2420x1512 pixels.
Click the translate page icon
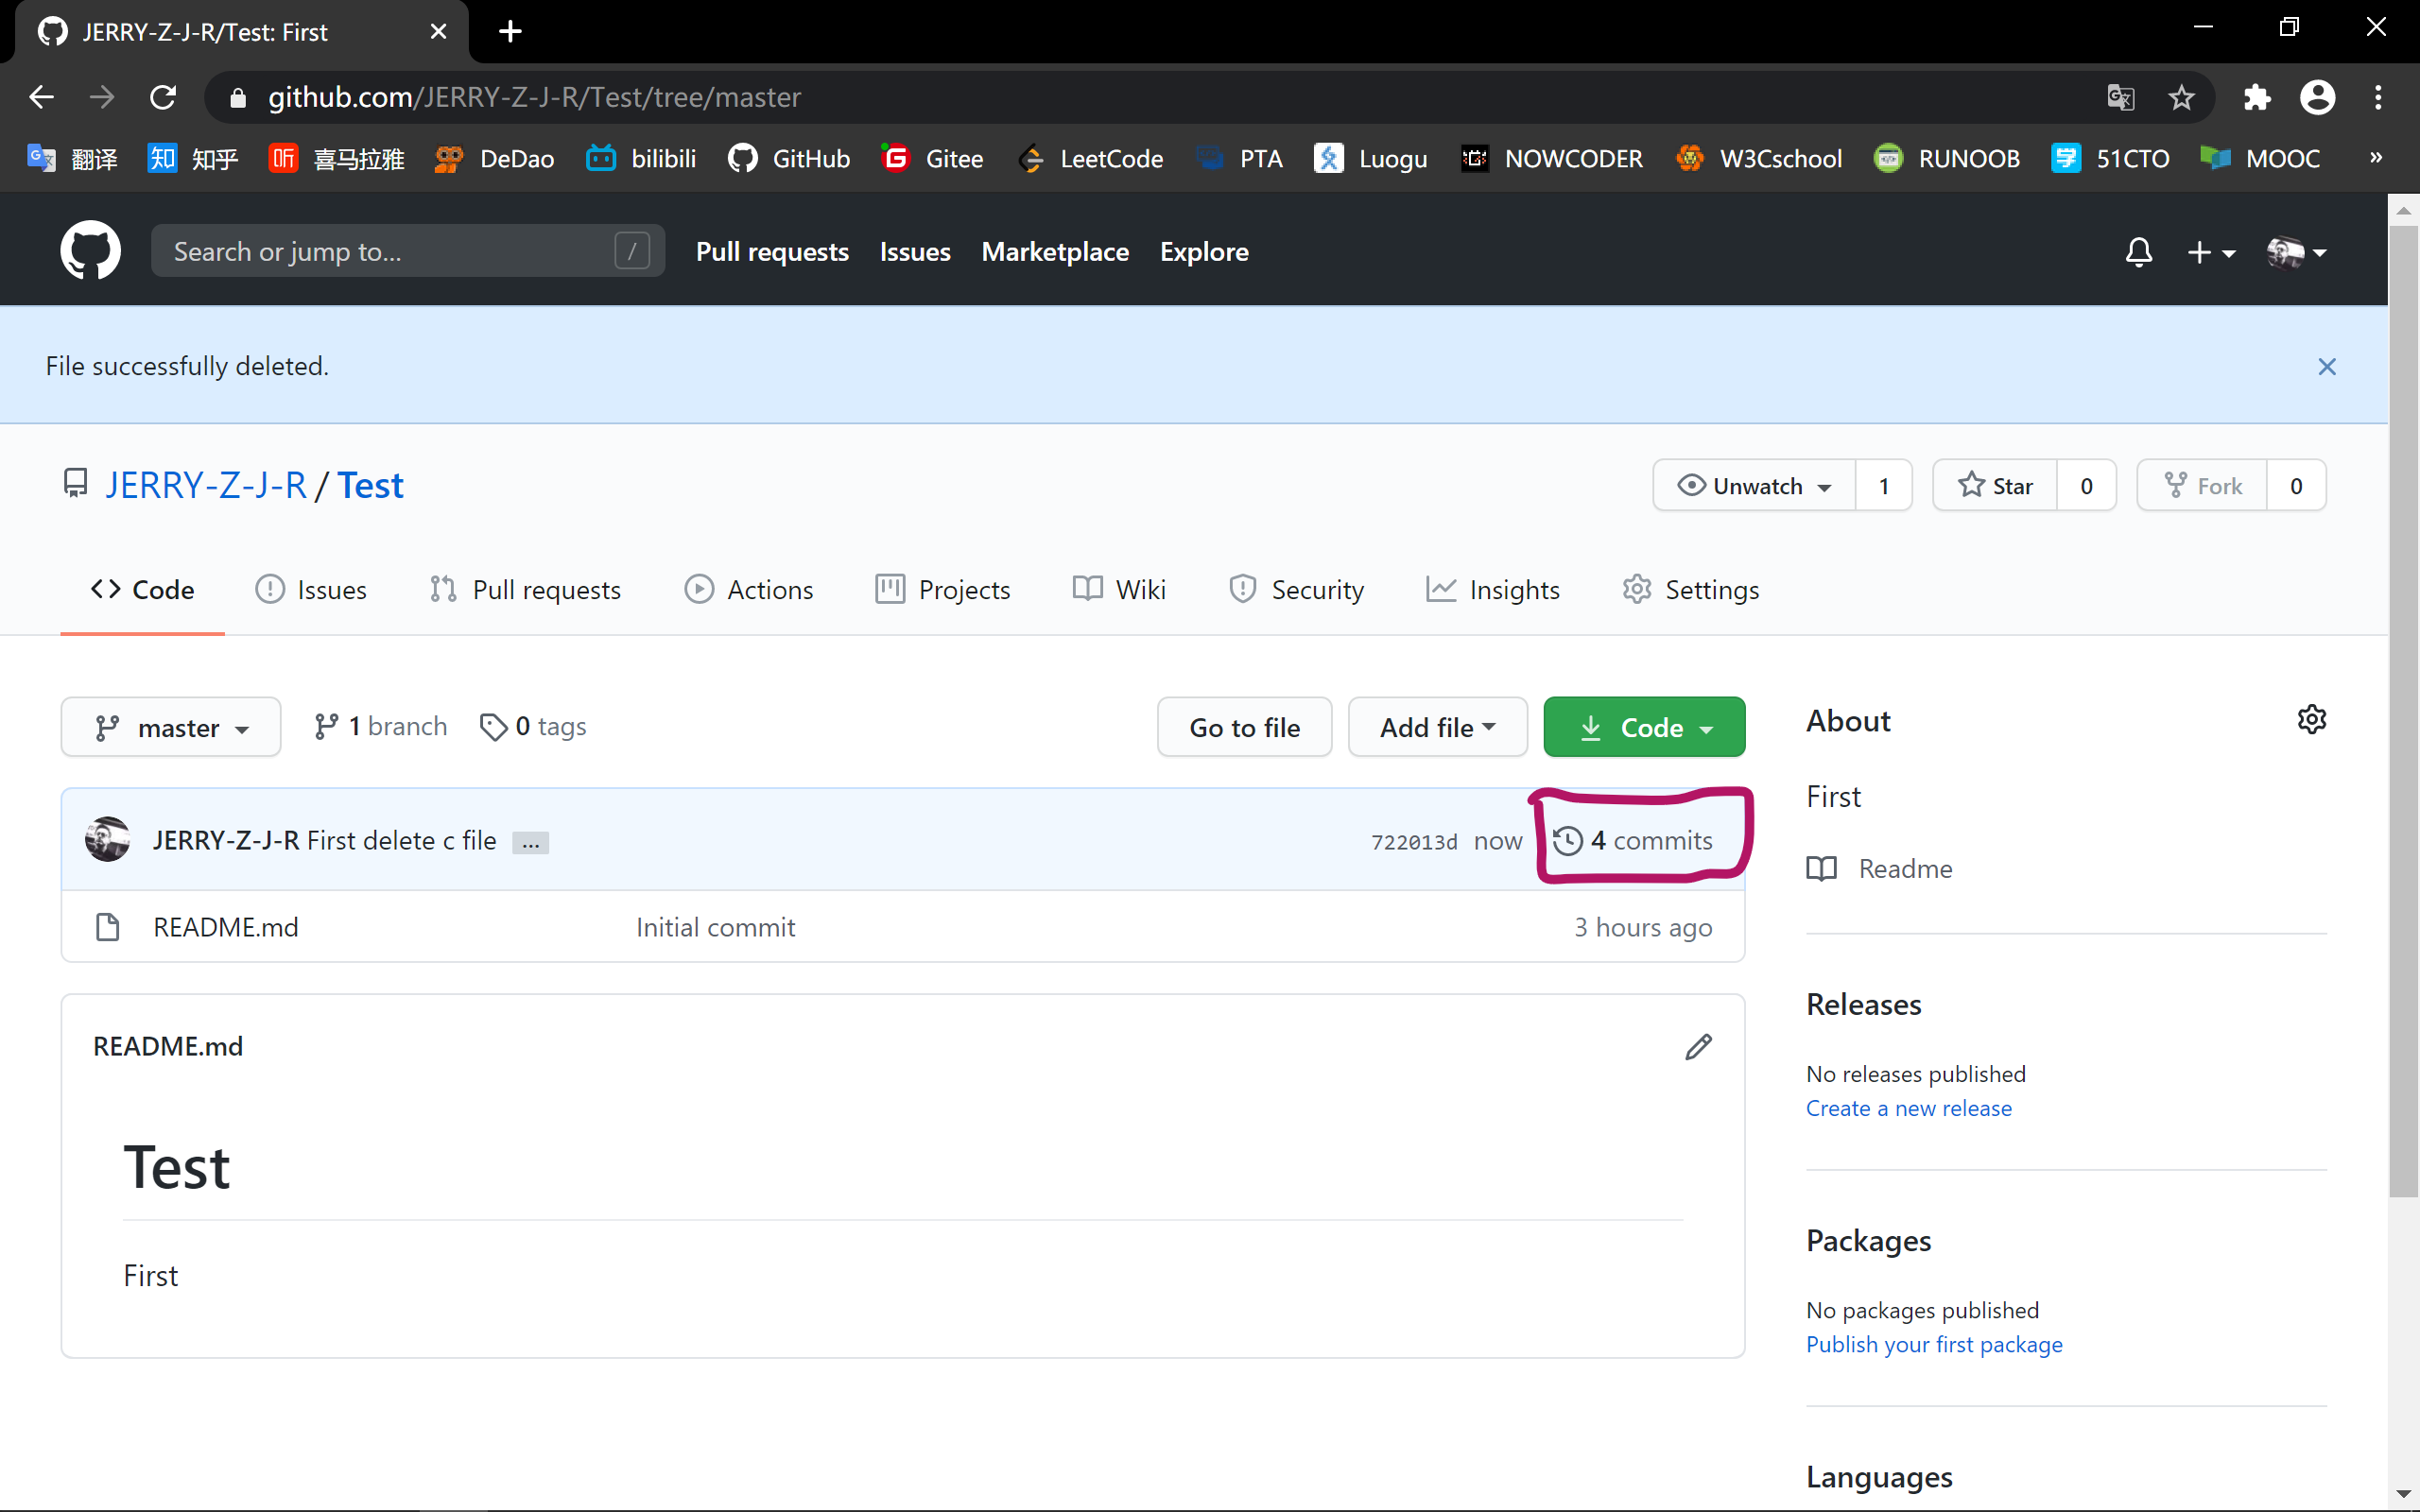point(2120,97)
